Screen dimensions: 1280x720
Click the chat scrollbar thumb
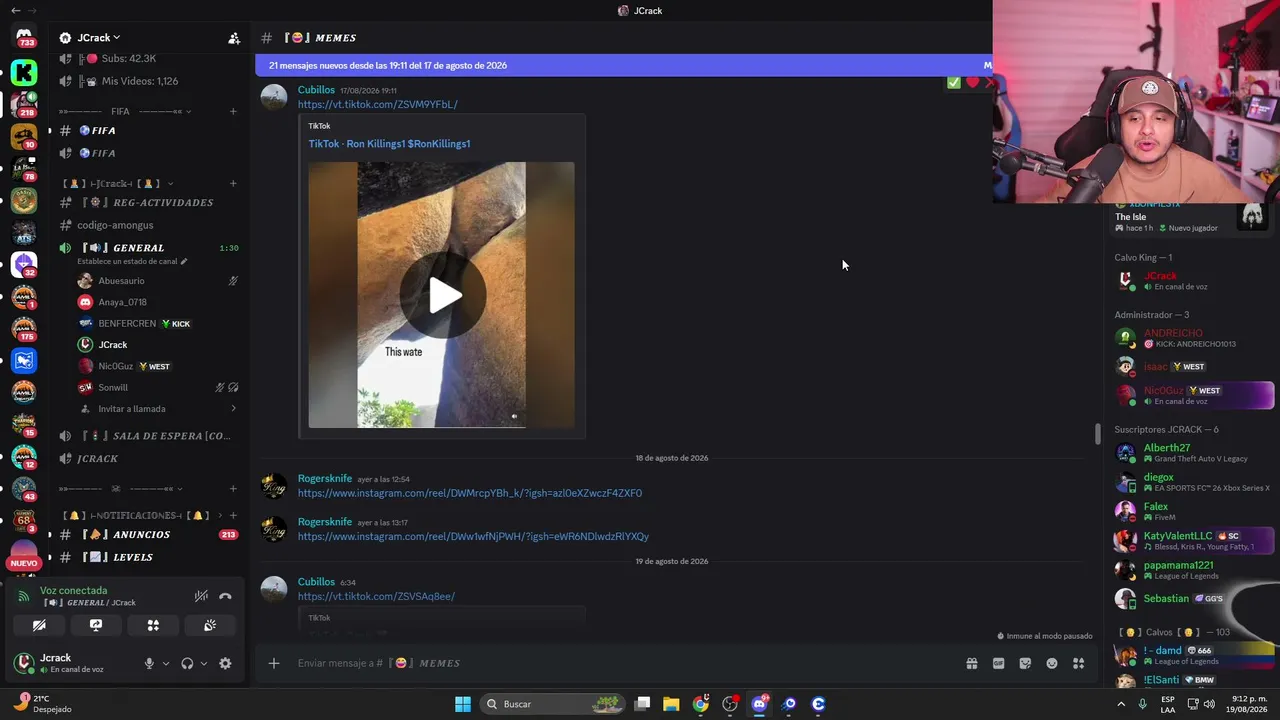[x=1097, y=434]
